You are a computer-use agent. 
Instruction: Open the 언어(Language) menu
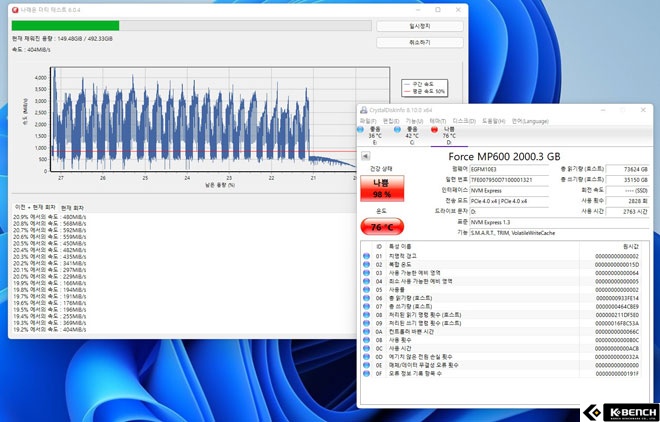coord(530,121)
